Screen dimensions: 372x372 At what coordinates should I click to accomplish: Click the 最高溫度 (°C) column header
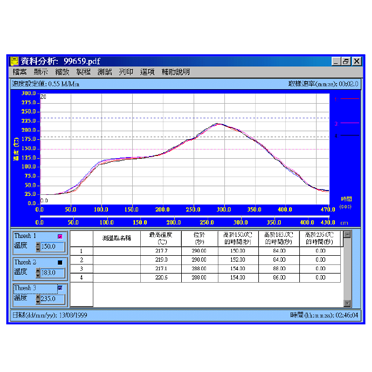[161, 238]
